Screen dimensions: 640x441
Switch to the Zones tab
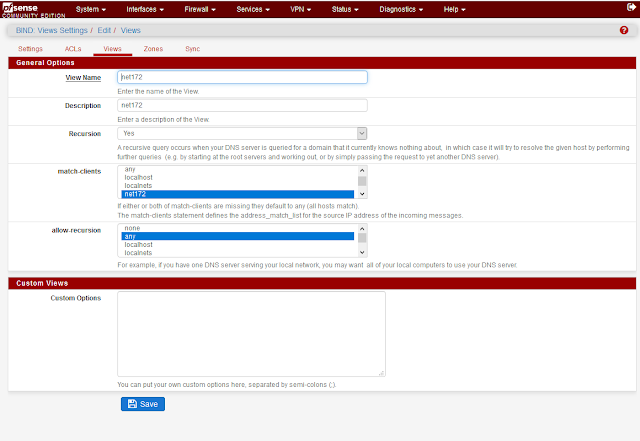pos(151,48)
